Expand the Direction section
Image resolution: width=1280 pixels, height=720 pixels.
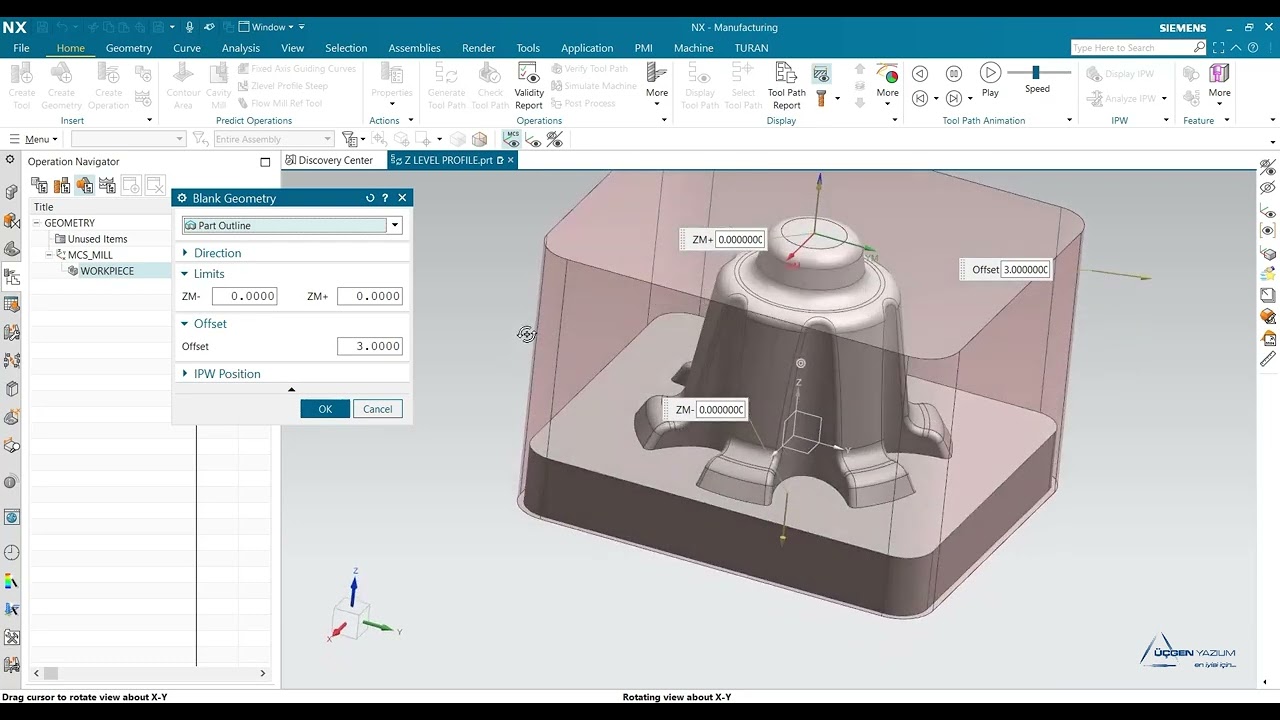click(x=217, y=253)
